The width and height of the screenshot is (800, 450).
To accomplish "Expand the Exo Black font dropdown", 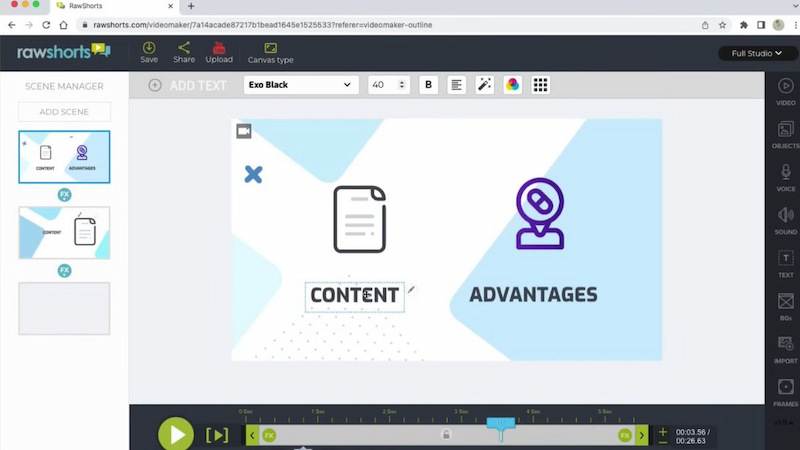I will click(301, 85).
